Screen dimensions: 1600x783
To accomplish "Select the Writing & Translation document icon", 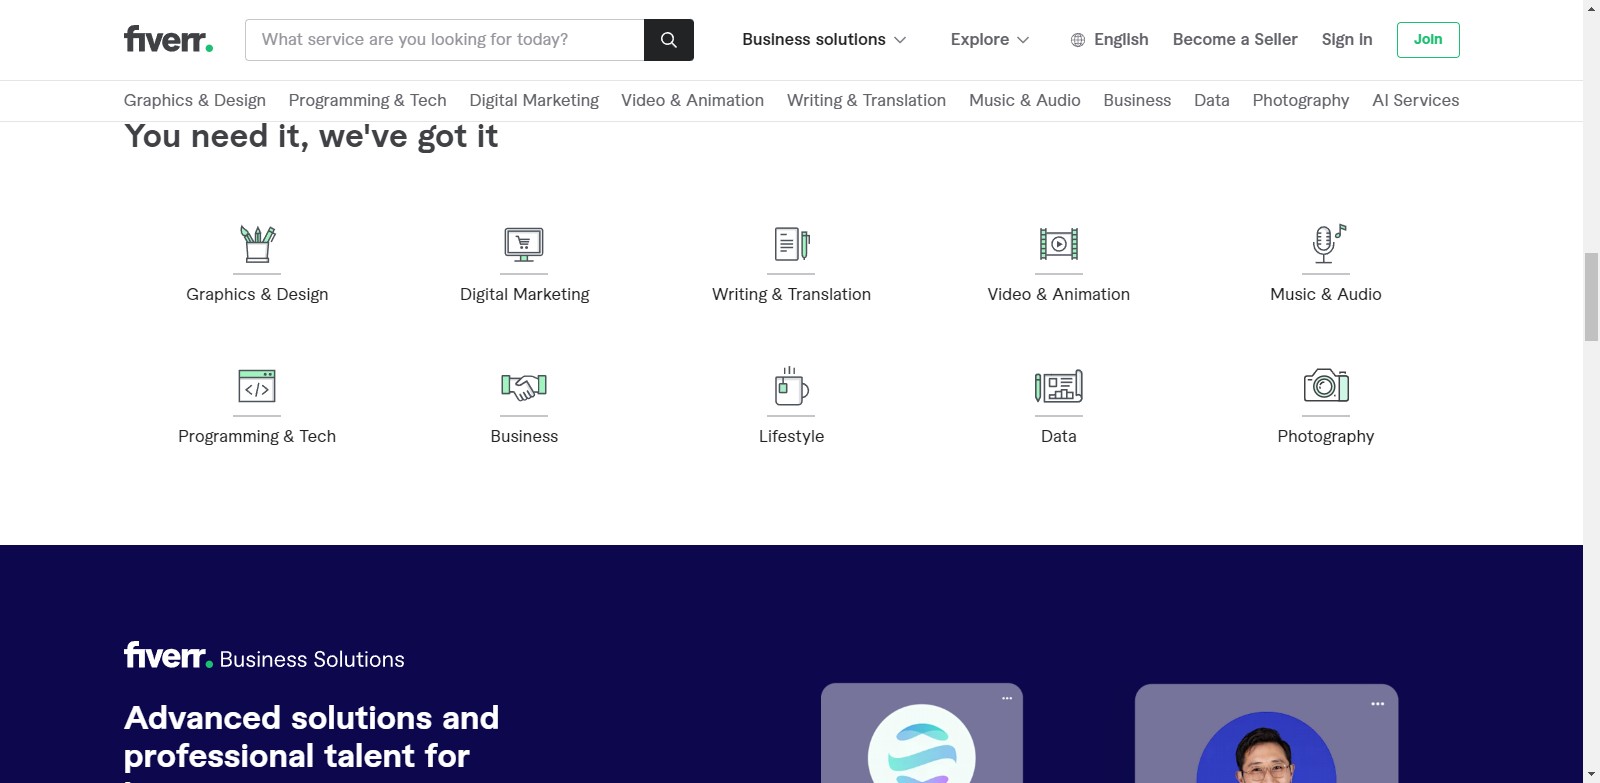I will pyautogui.click(x=791, y=244).
